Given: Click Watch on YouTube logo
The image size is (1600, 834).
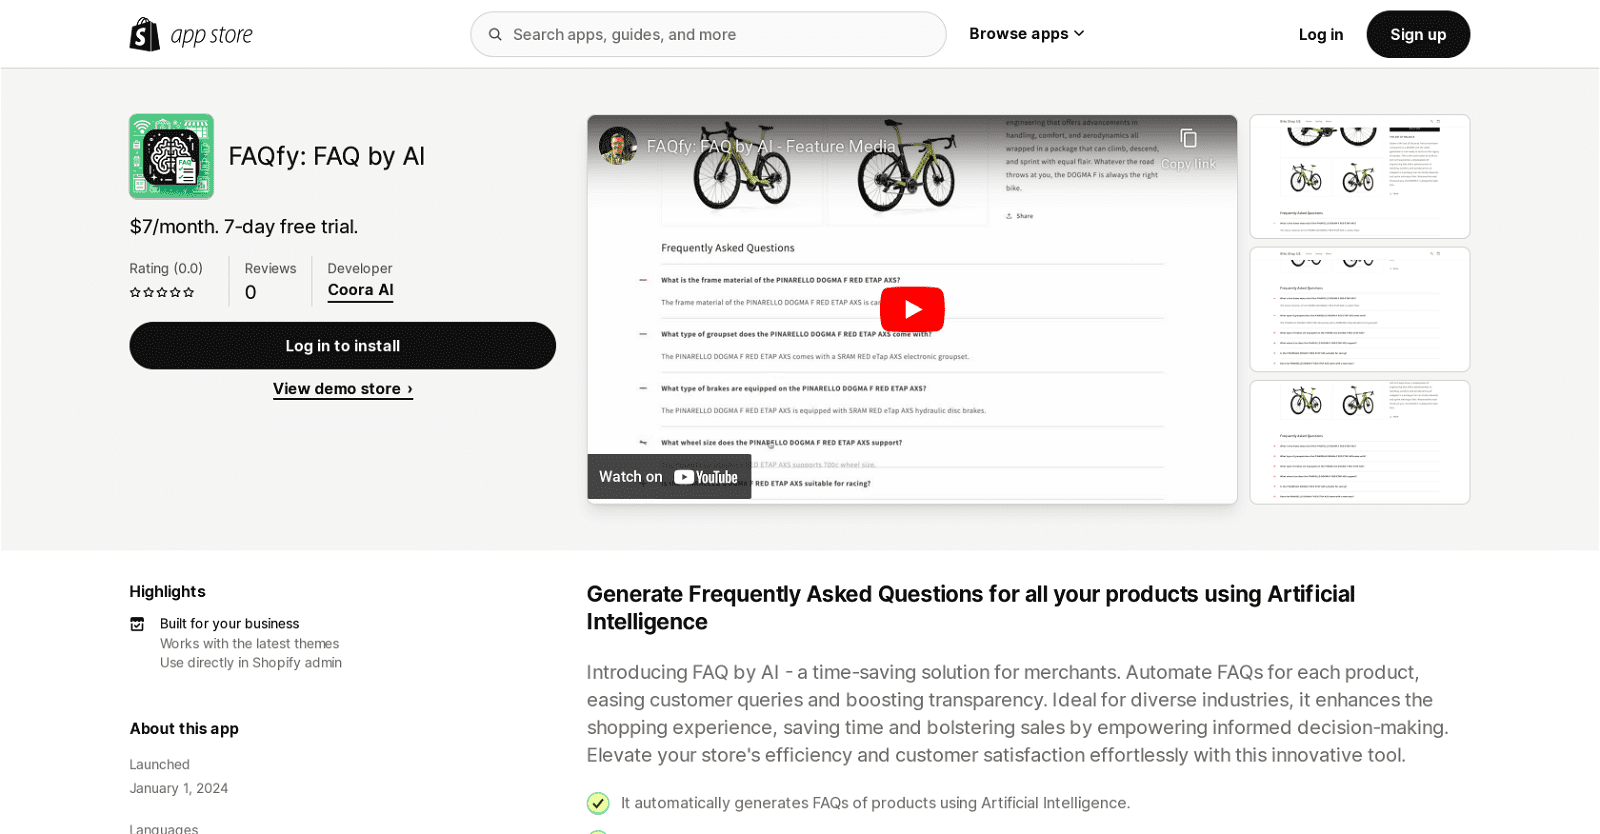Looking at the screenshot, I should [706, 477].
